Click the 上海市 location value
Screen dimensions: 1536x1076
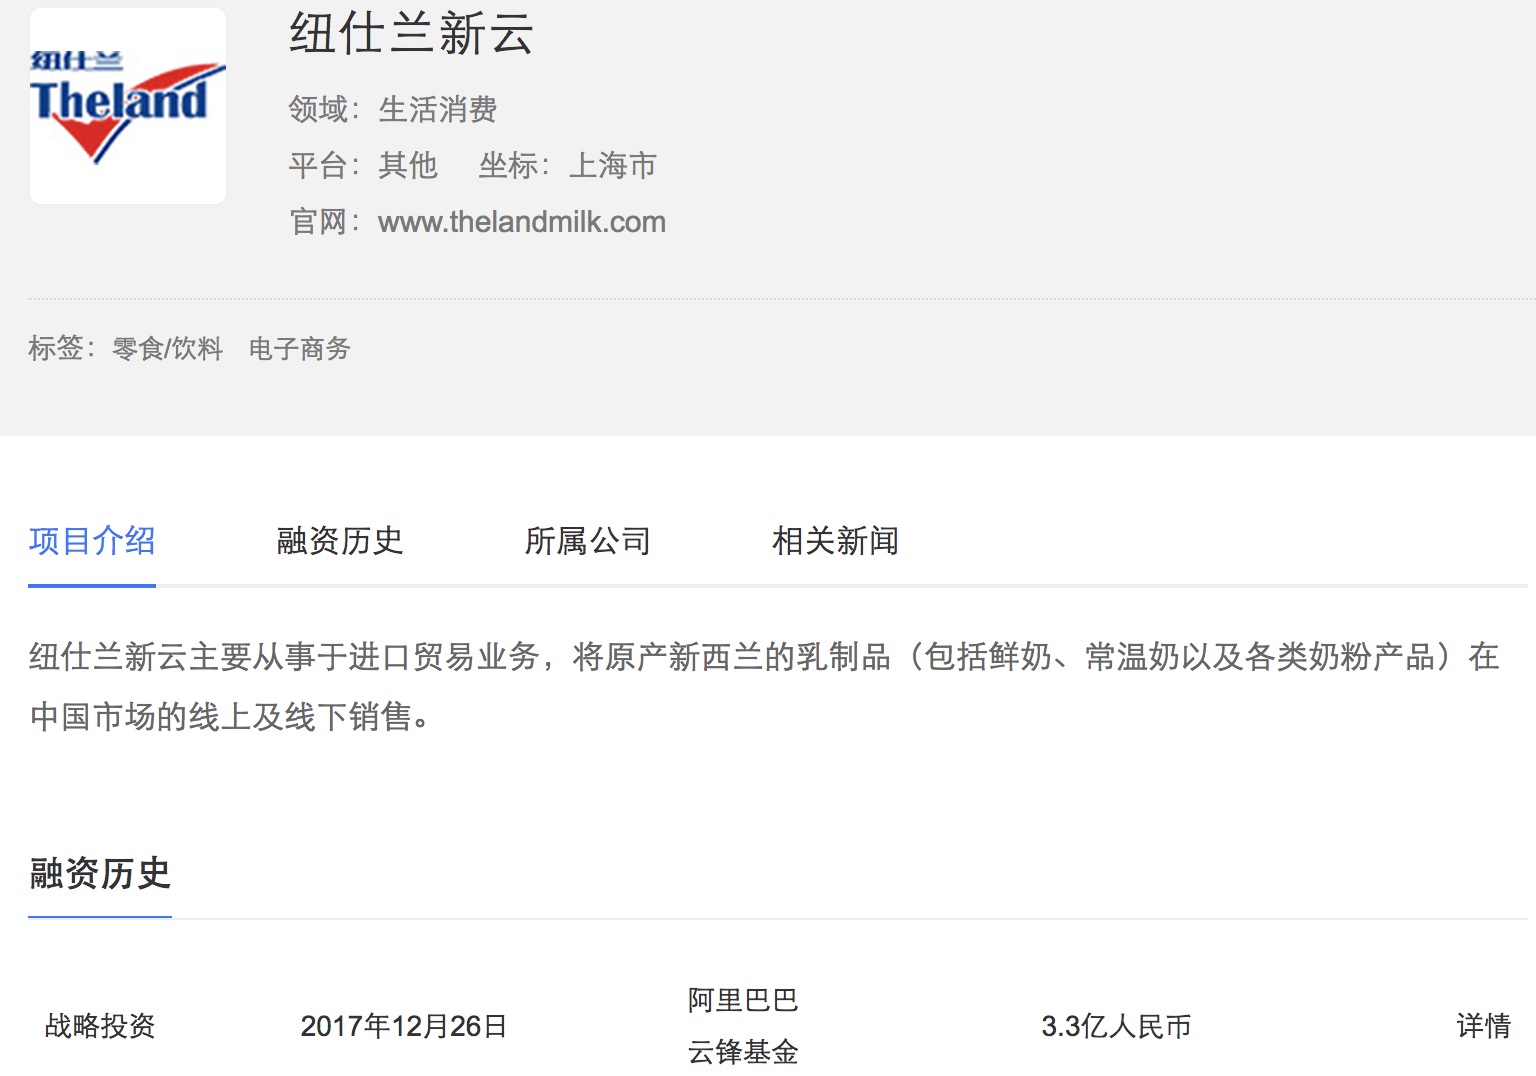[612, 165]
